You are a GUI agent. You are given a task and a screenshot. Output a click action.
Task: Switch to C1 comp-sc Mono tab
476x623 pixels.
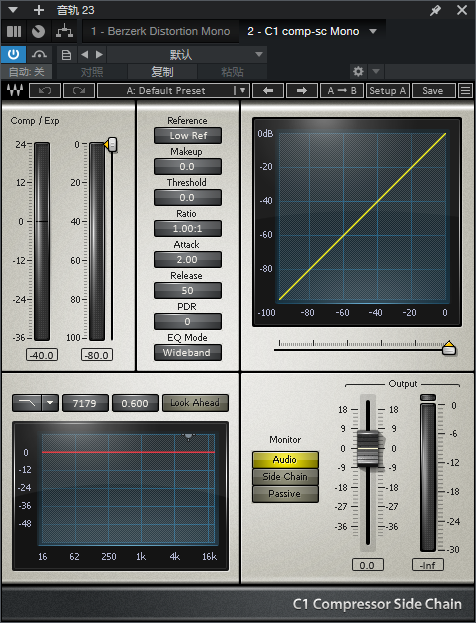pos(303,31)
